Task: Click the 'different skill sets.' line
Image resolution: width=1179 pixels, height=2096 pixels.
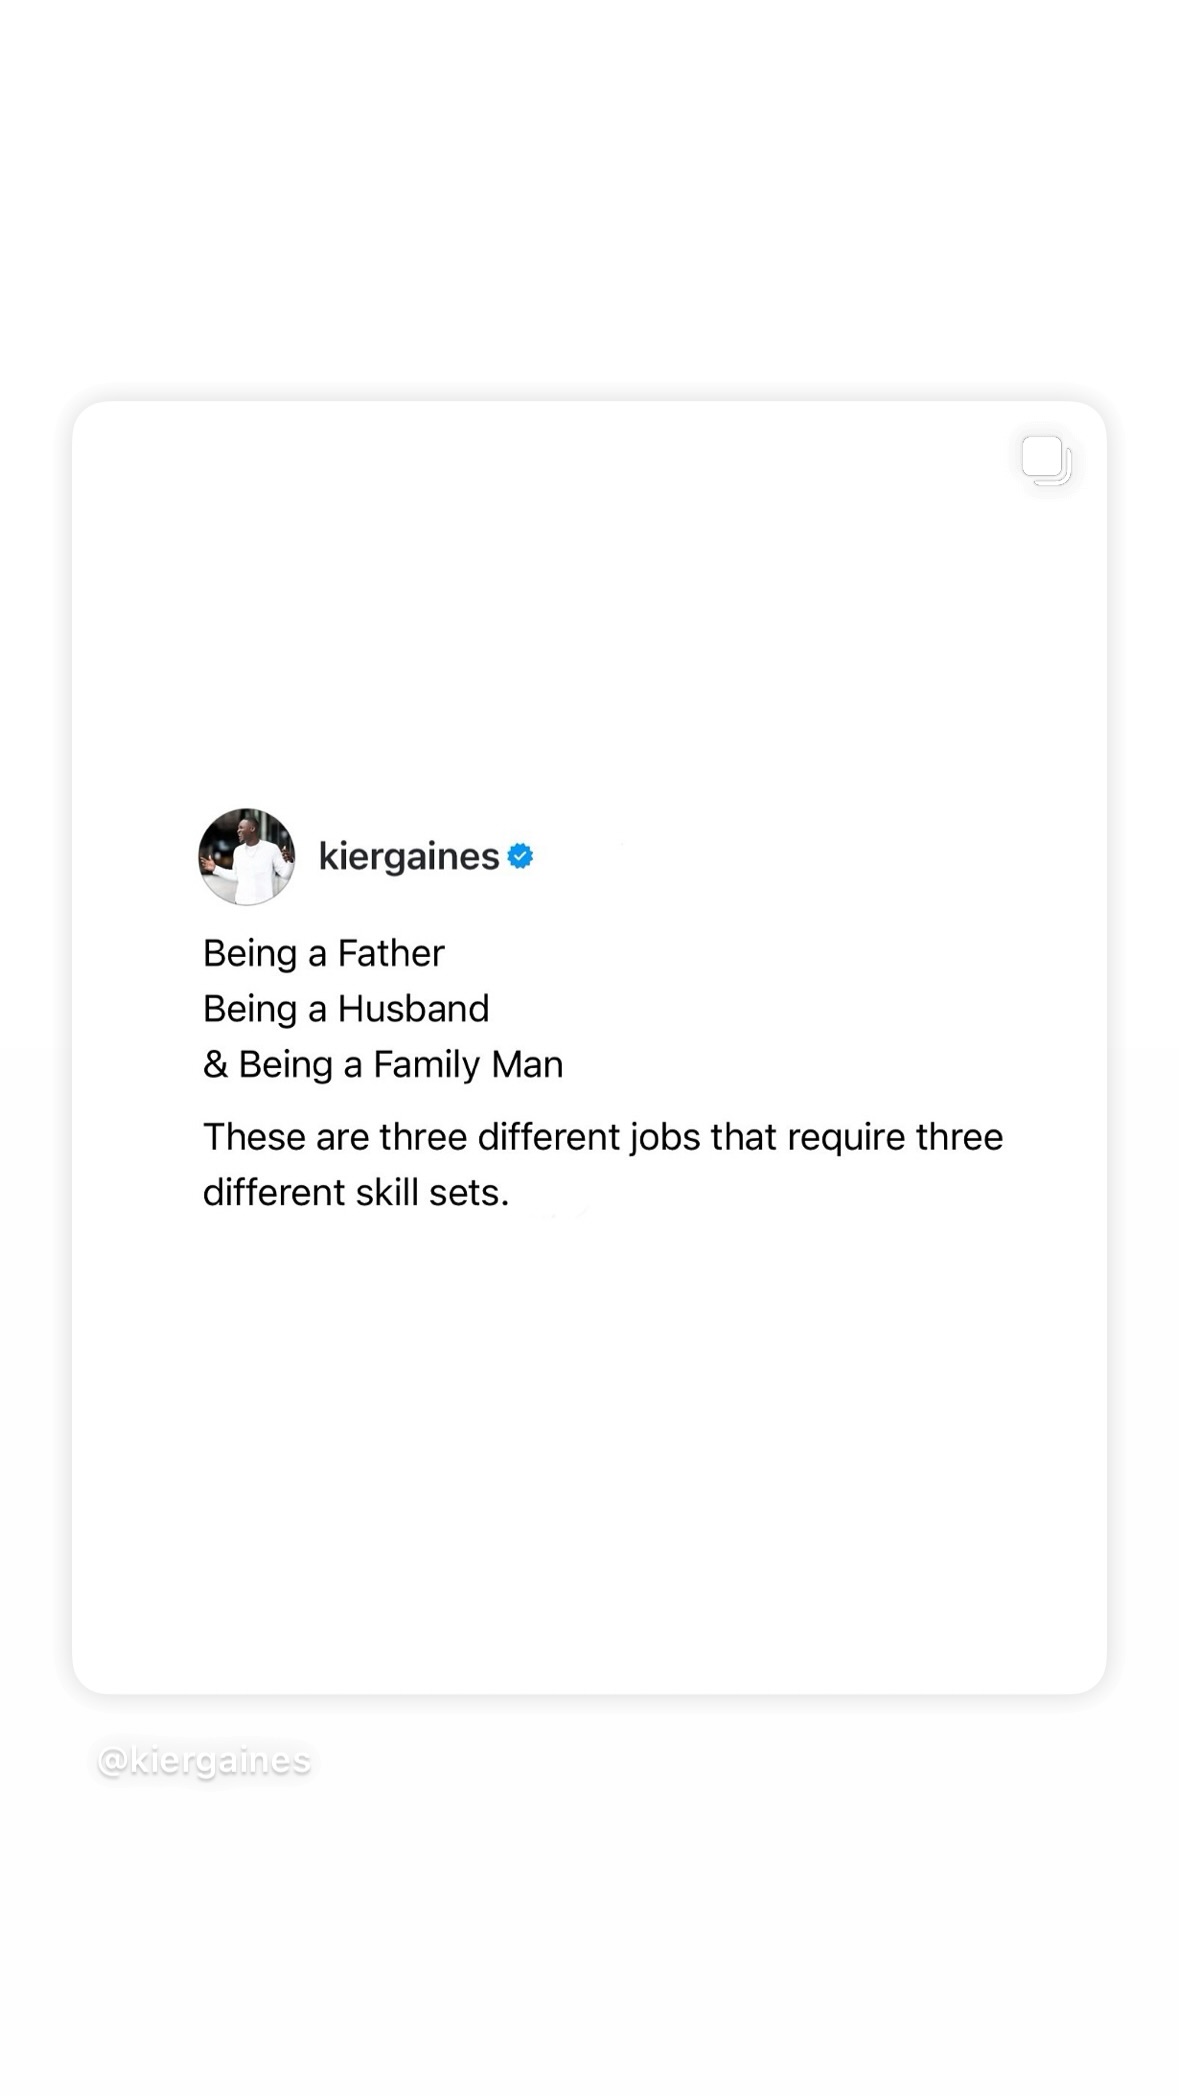Action: click(x=356, y=1193)
